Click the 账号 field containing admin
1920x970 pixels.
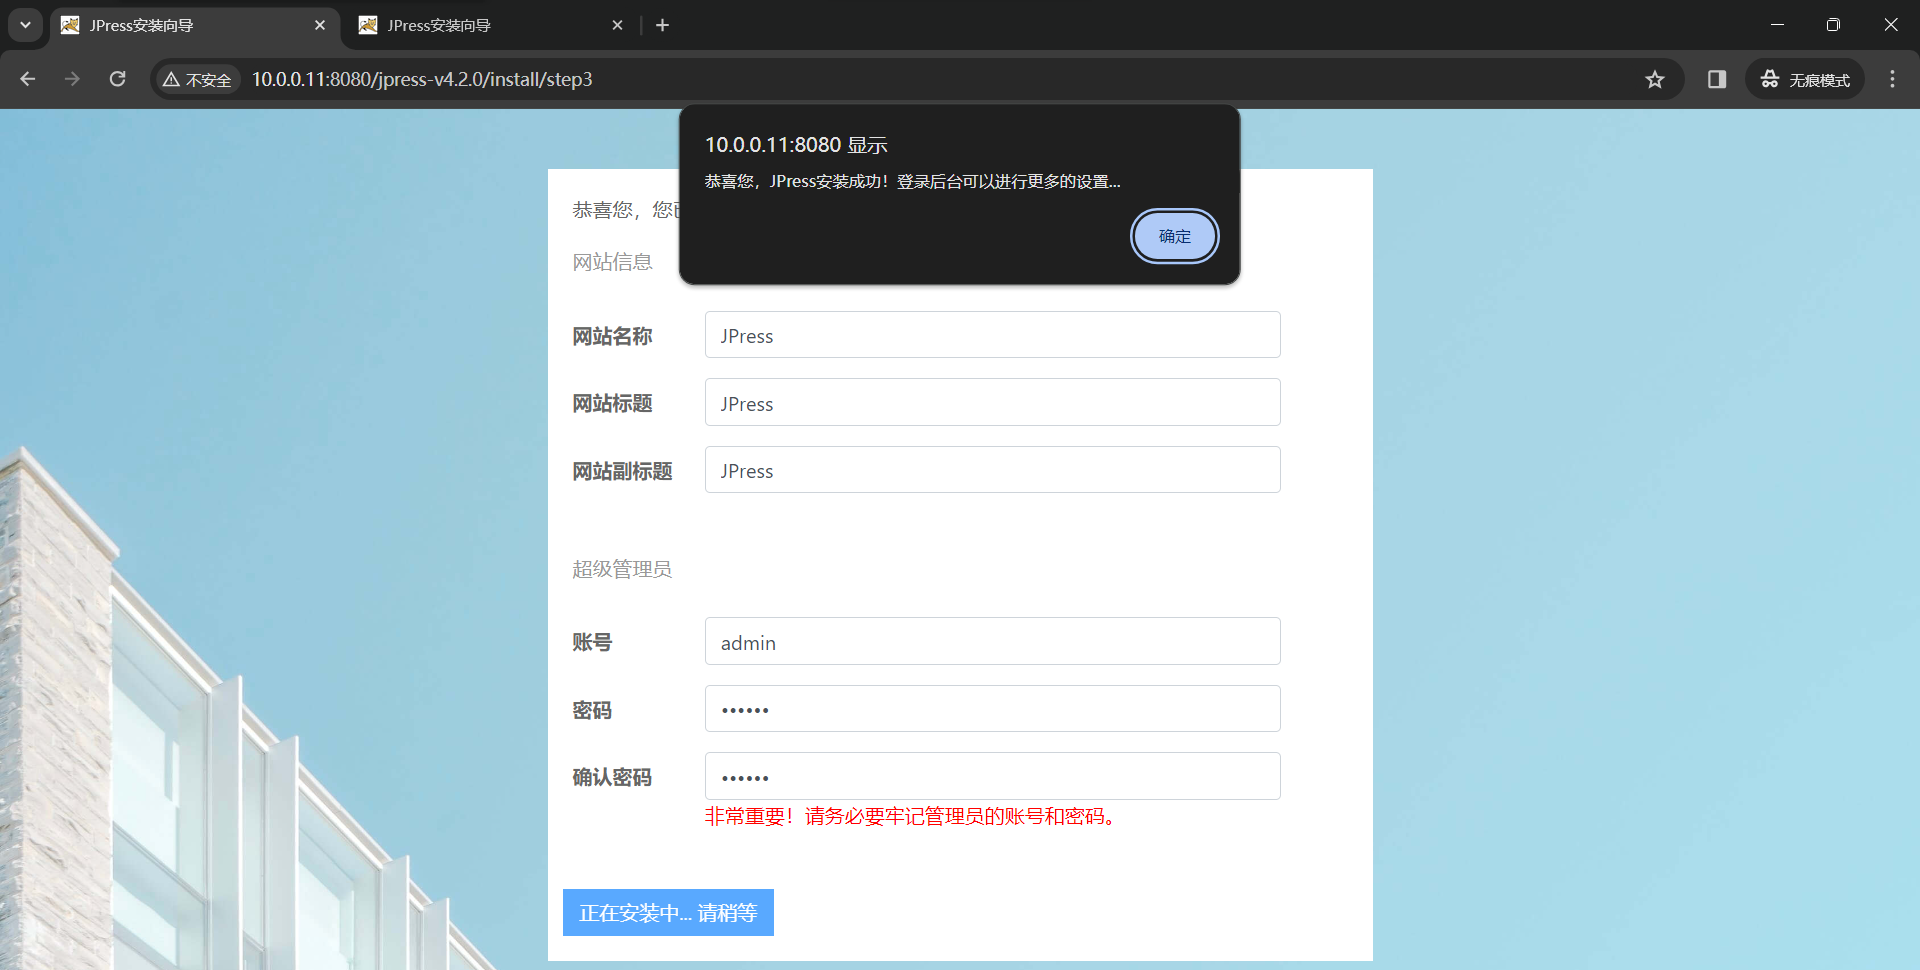(992, 641)
